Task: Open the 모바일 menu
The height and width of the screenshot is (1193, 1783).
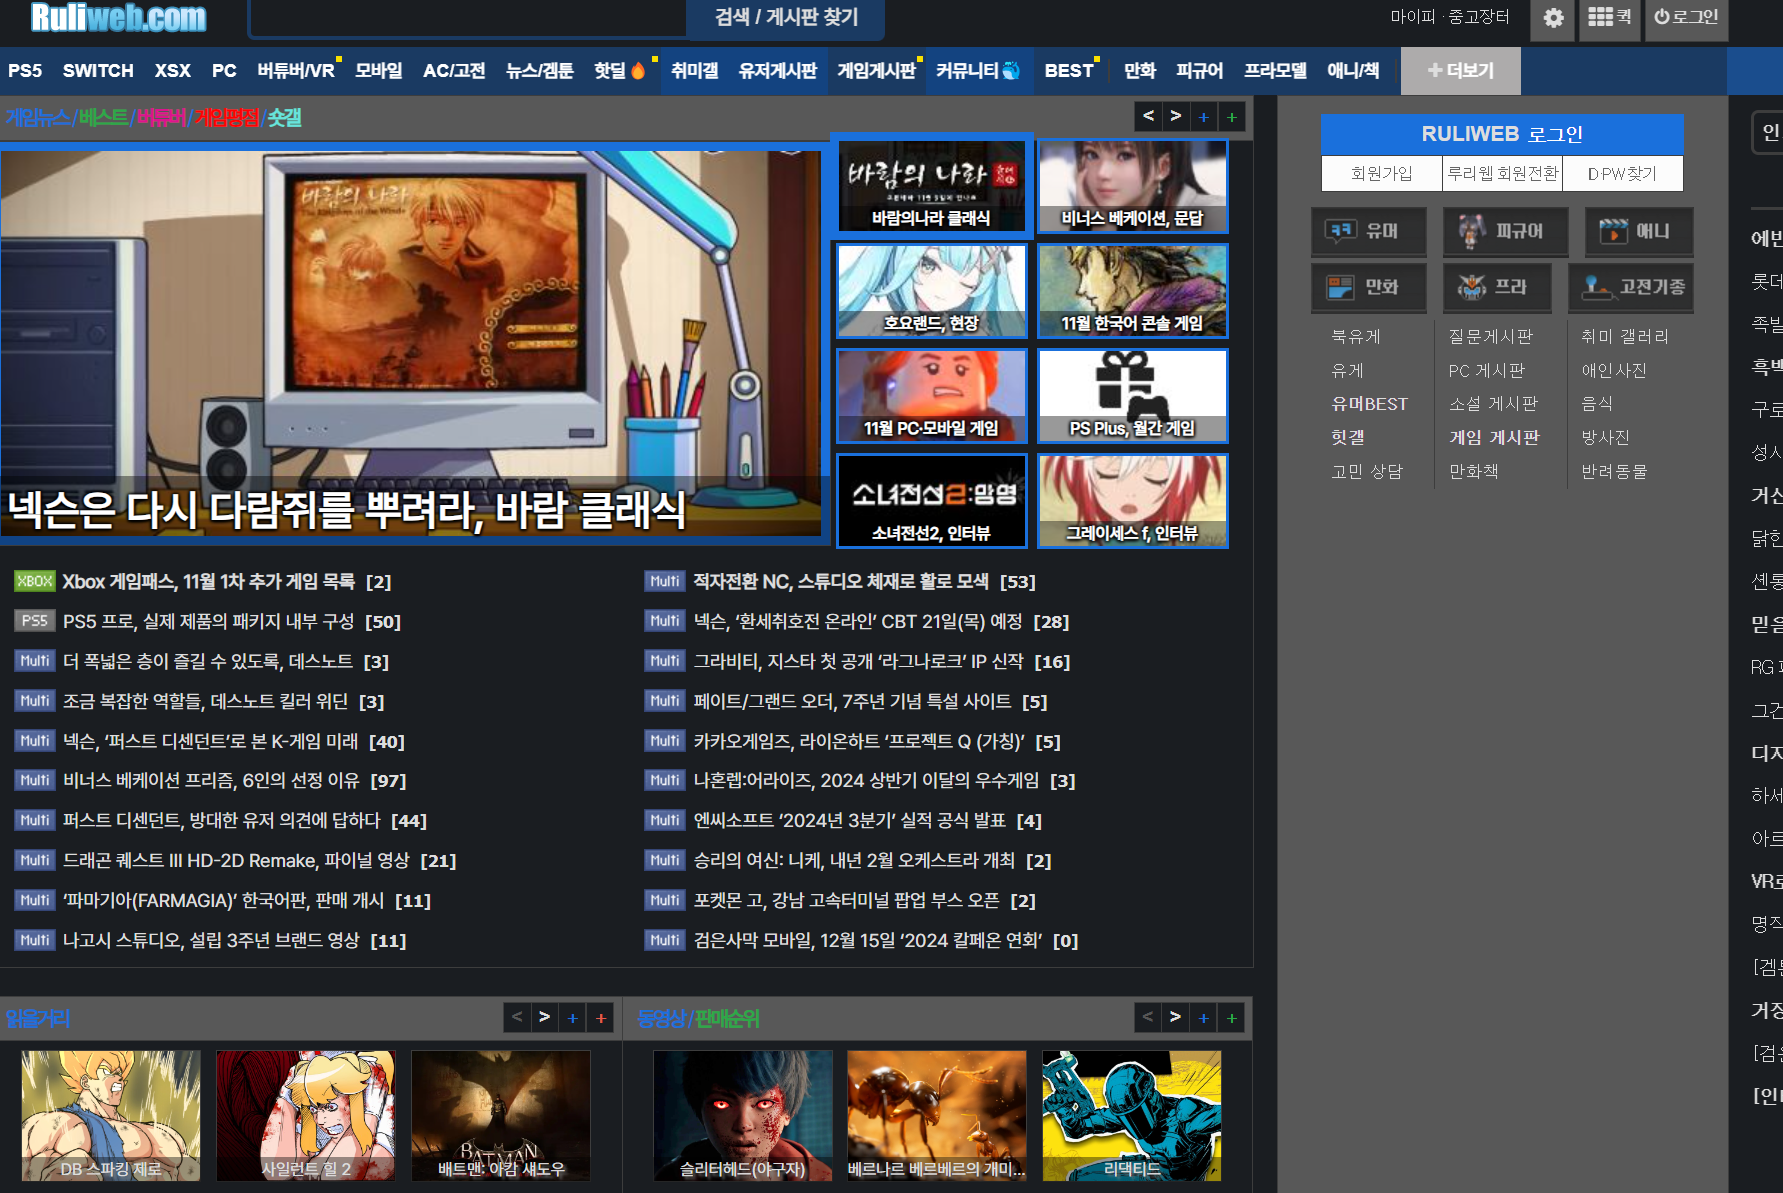Action: coord(379,71)
